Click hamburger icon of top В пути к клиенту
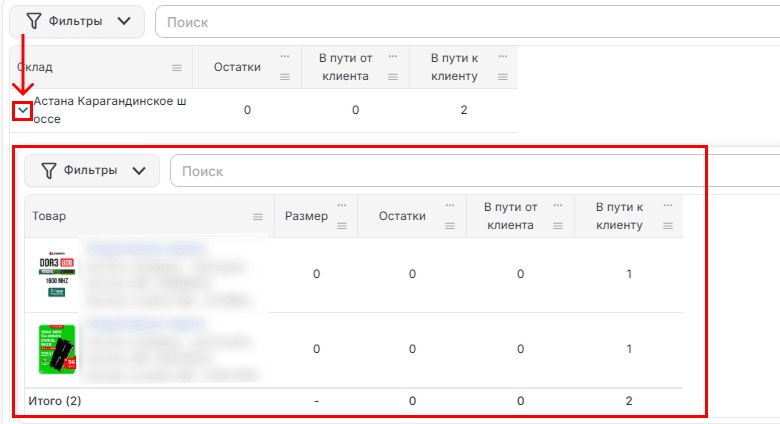This screenshot has width=780, height=424. (503, 77)
